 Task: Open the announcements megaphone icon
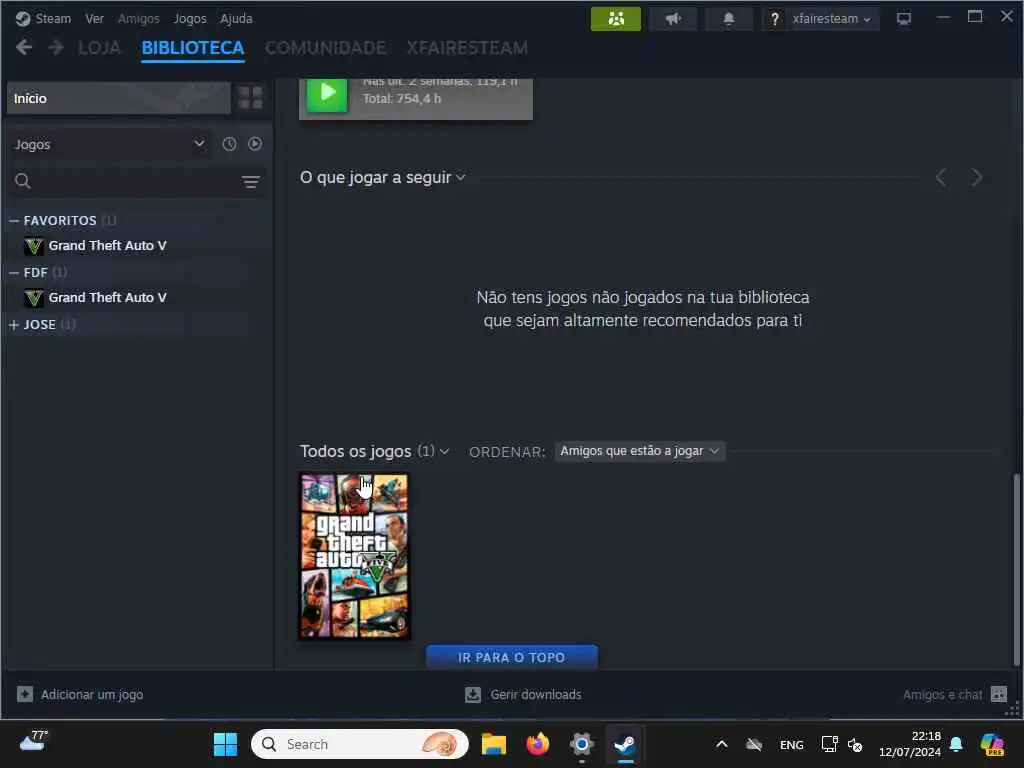673,18
